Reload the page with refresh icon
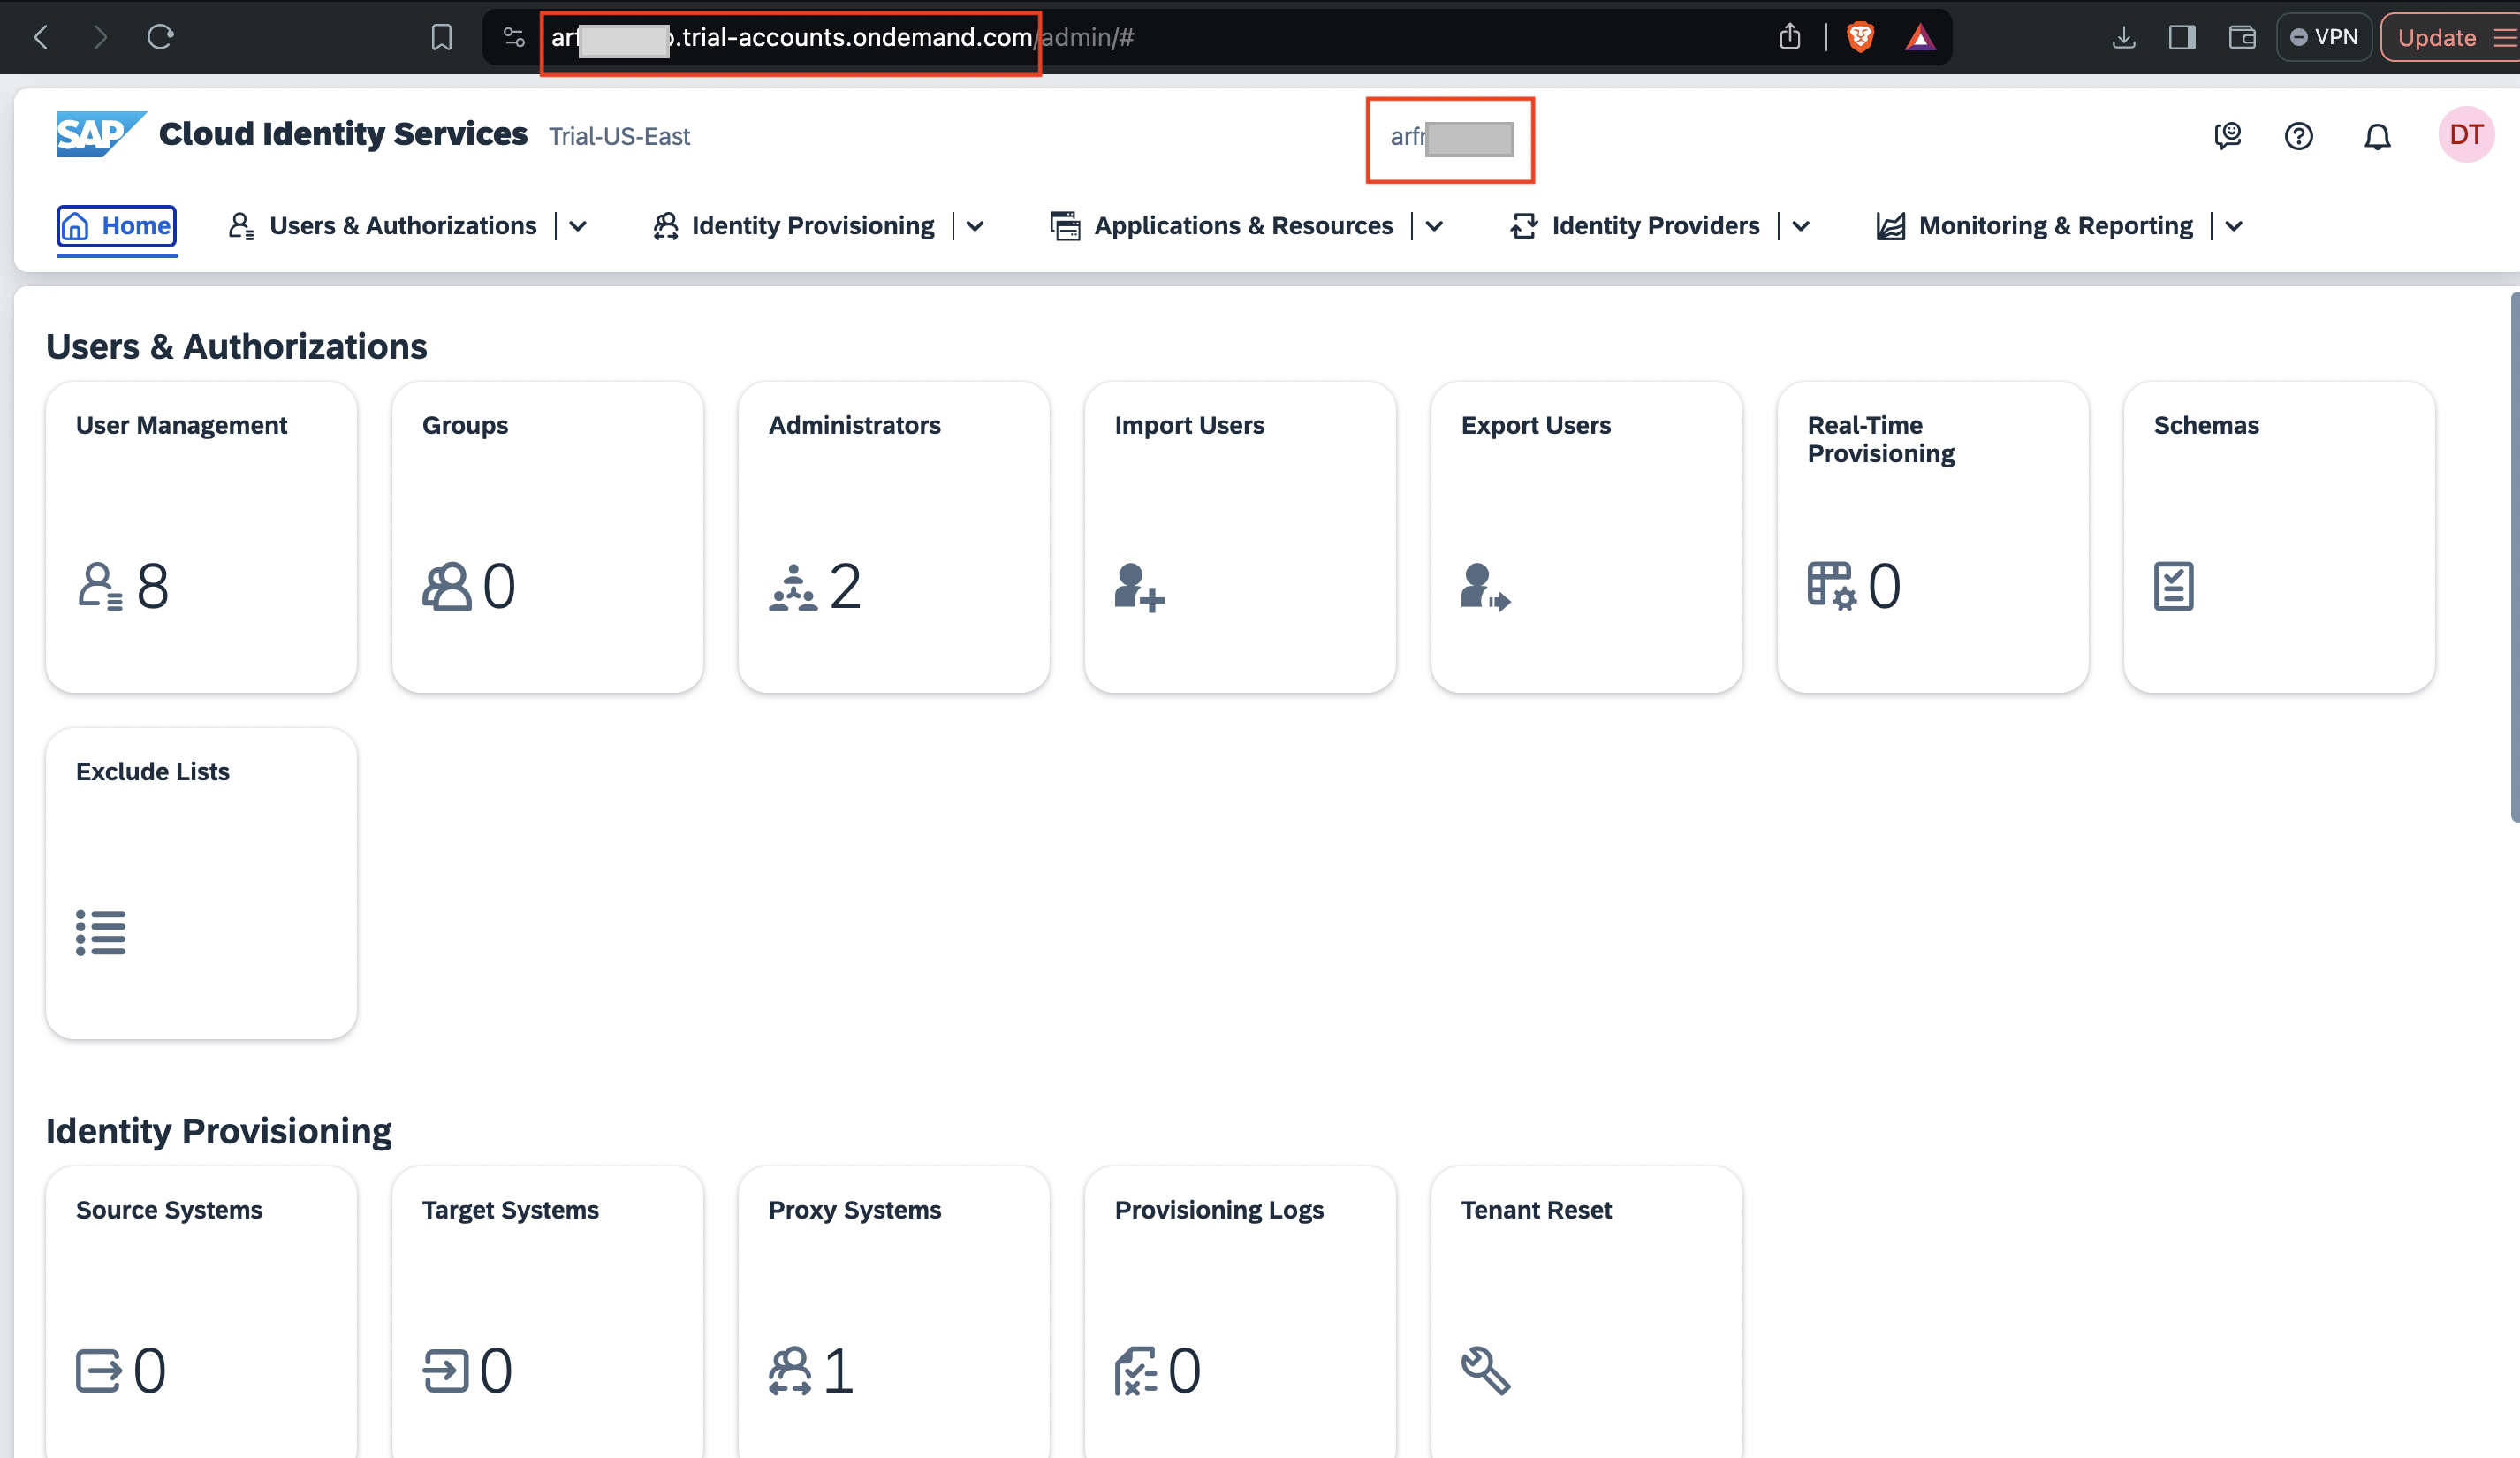Screen dimensions: 2520x1458 160,38
